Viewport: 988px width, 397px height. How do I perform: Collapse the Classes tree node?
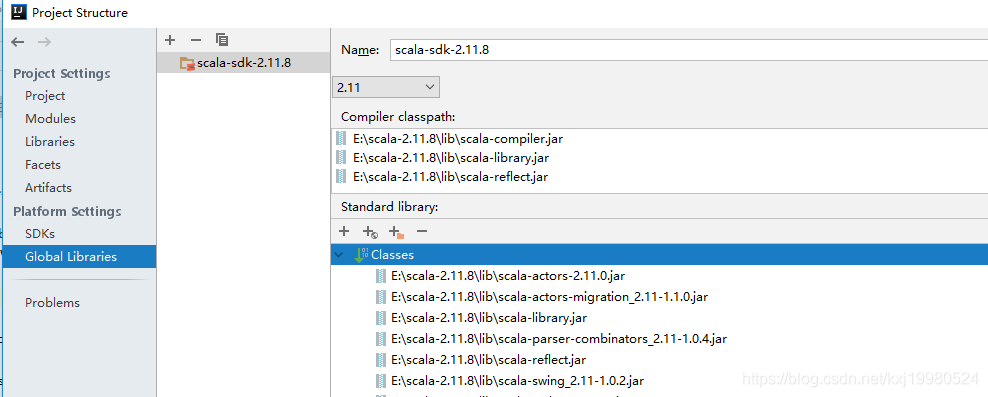point(340,255)
